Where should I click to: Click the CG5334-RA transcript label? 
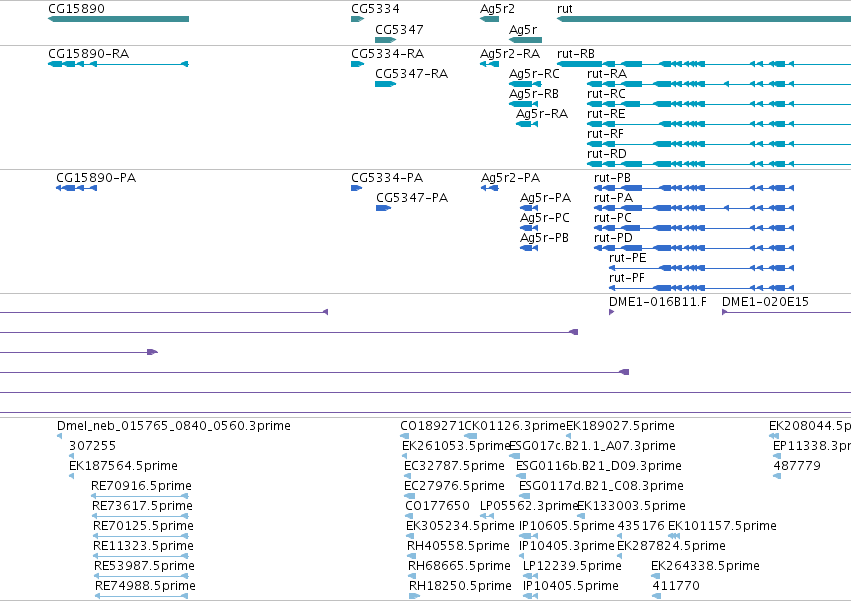pyautogui.click(x=388, y=54)
